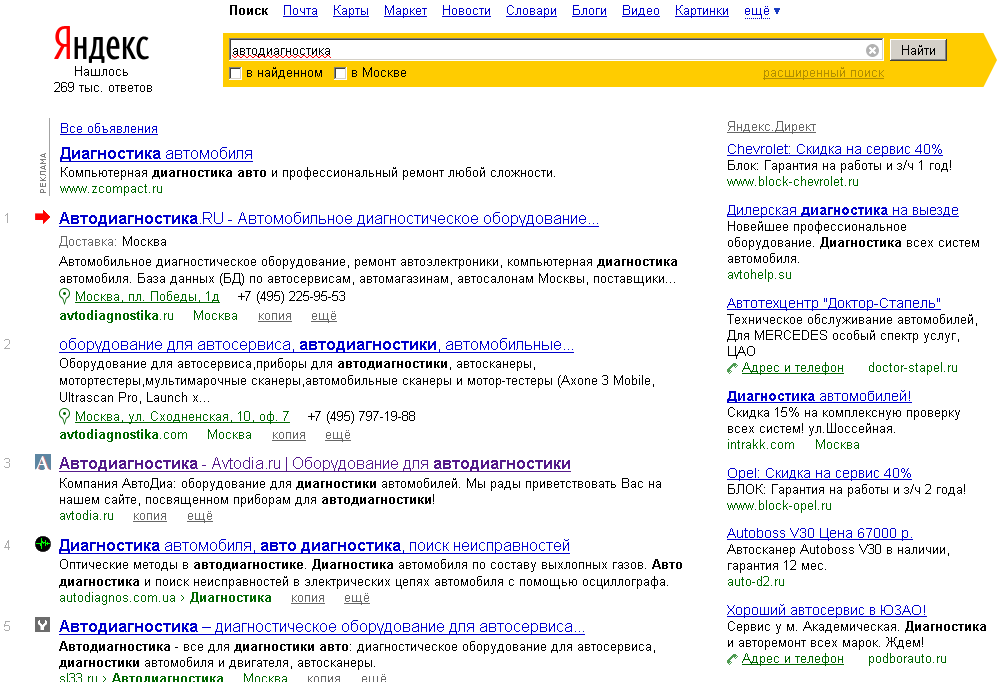
Task: Tick the "в Москве" checkbox
Action: (340, 73)
